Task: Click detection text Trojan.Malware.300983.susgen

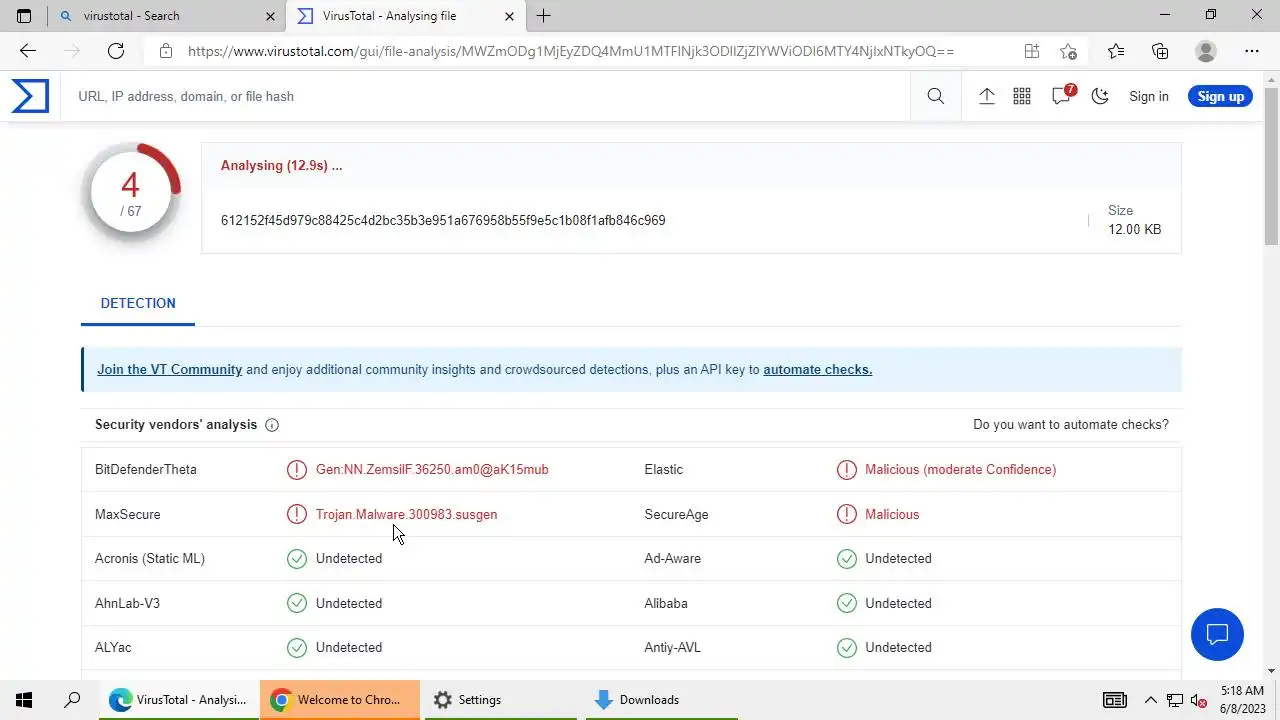Action: [x=406, y=514]
